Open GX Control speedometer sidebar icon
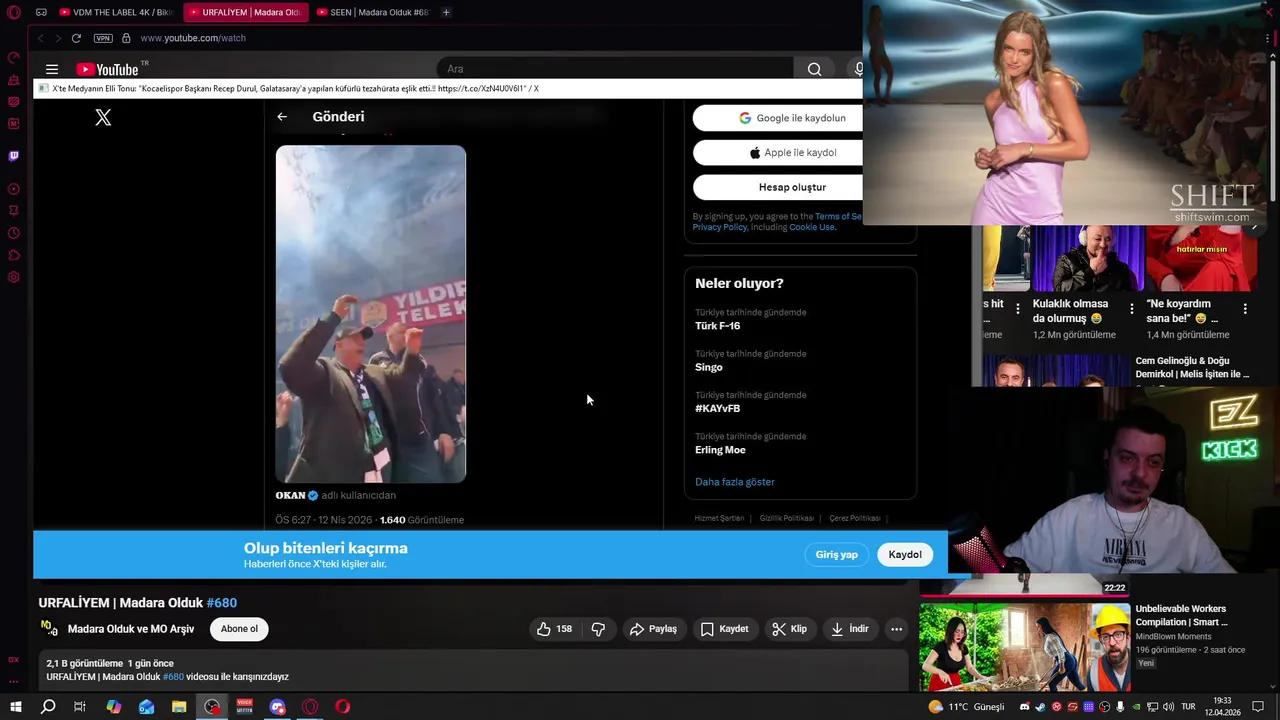1280x720 pixels. click(x=14, y=57)
